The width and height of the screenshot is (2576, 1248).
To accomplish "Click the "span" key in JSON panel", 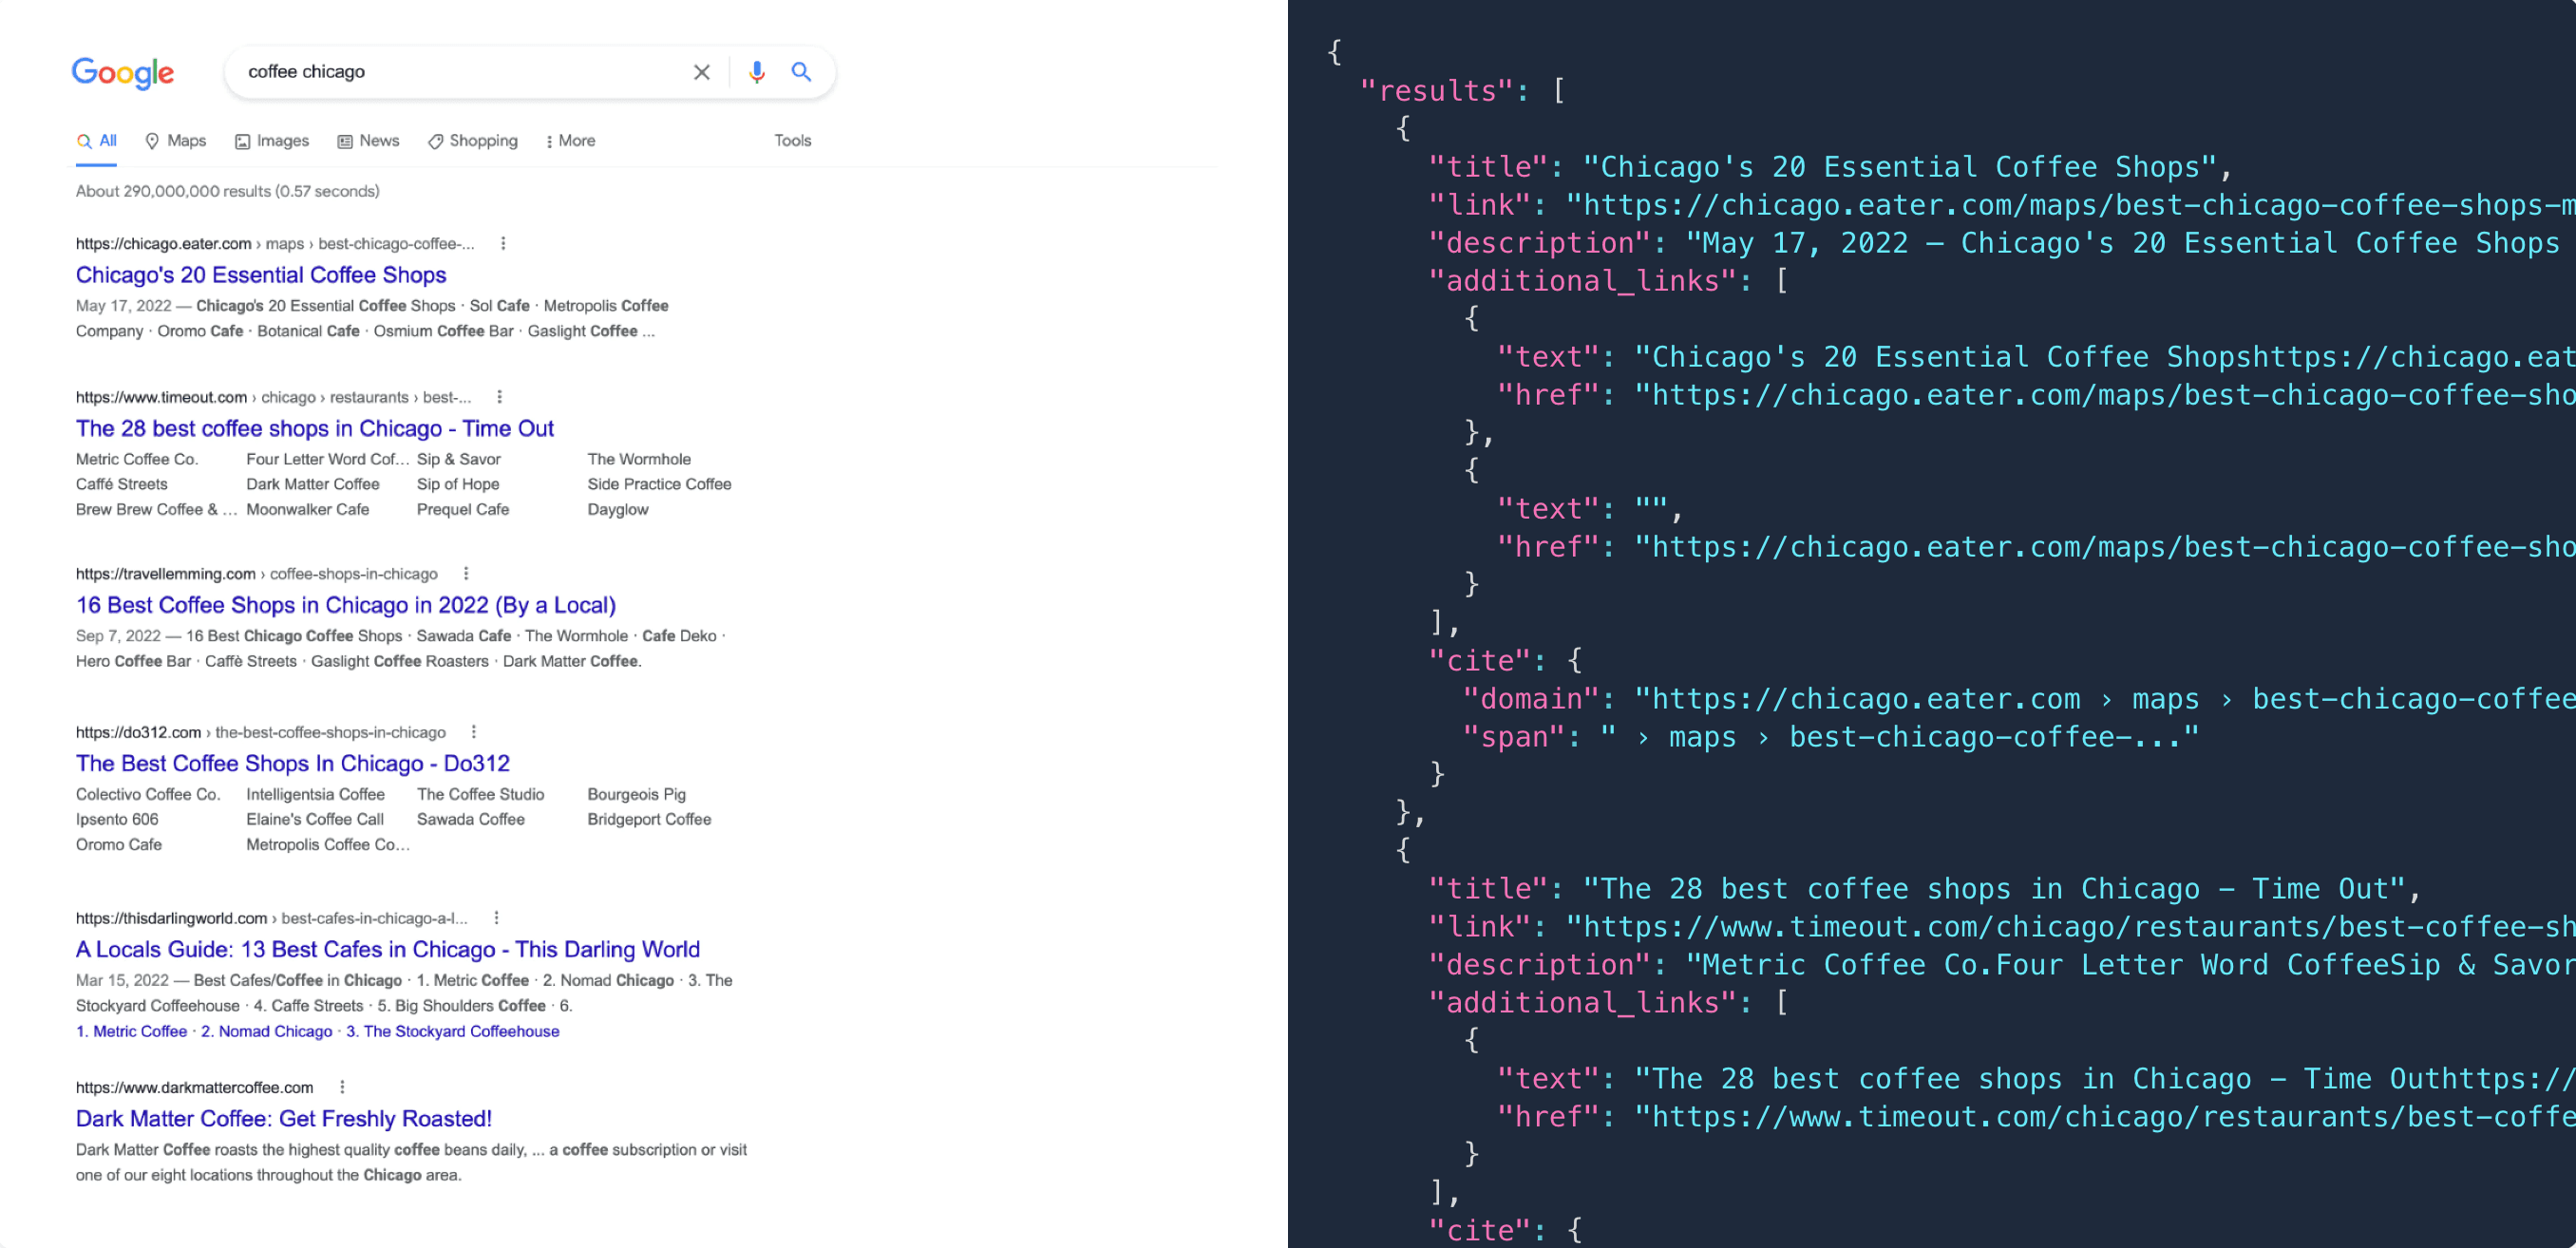I will pos(1515,736).
